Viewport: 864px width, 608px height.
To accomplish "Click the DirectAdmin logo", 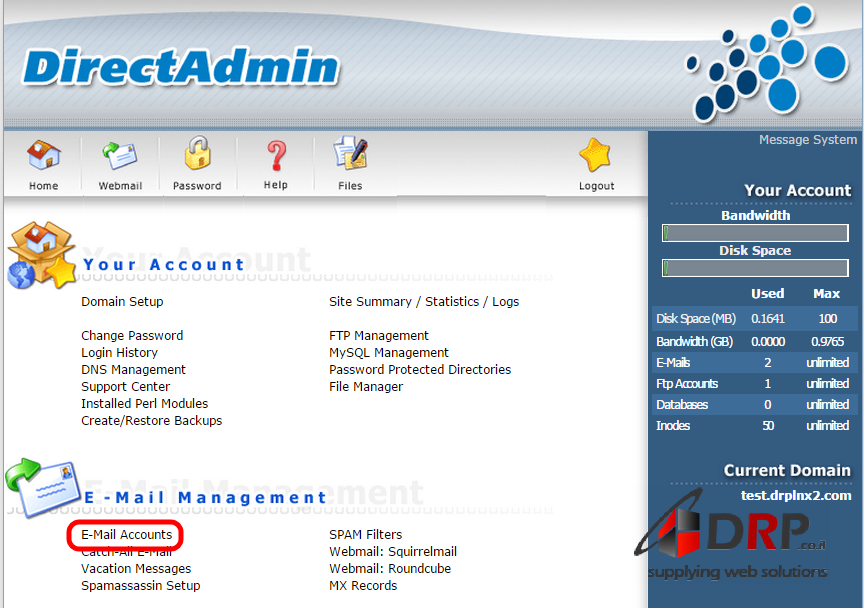I will (180, 68).
